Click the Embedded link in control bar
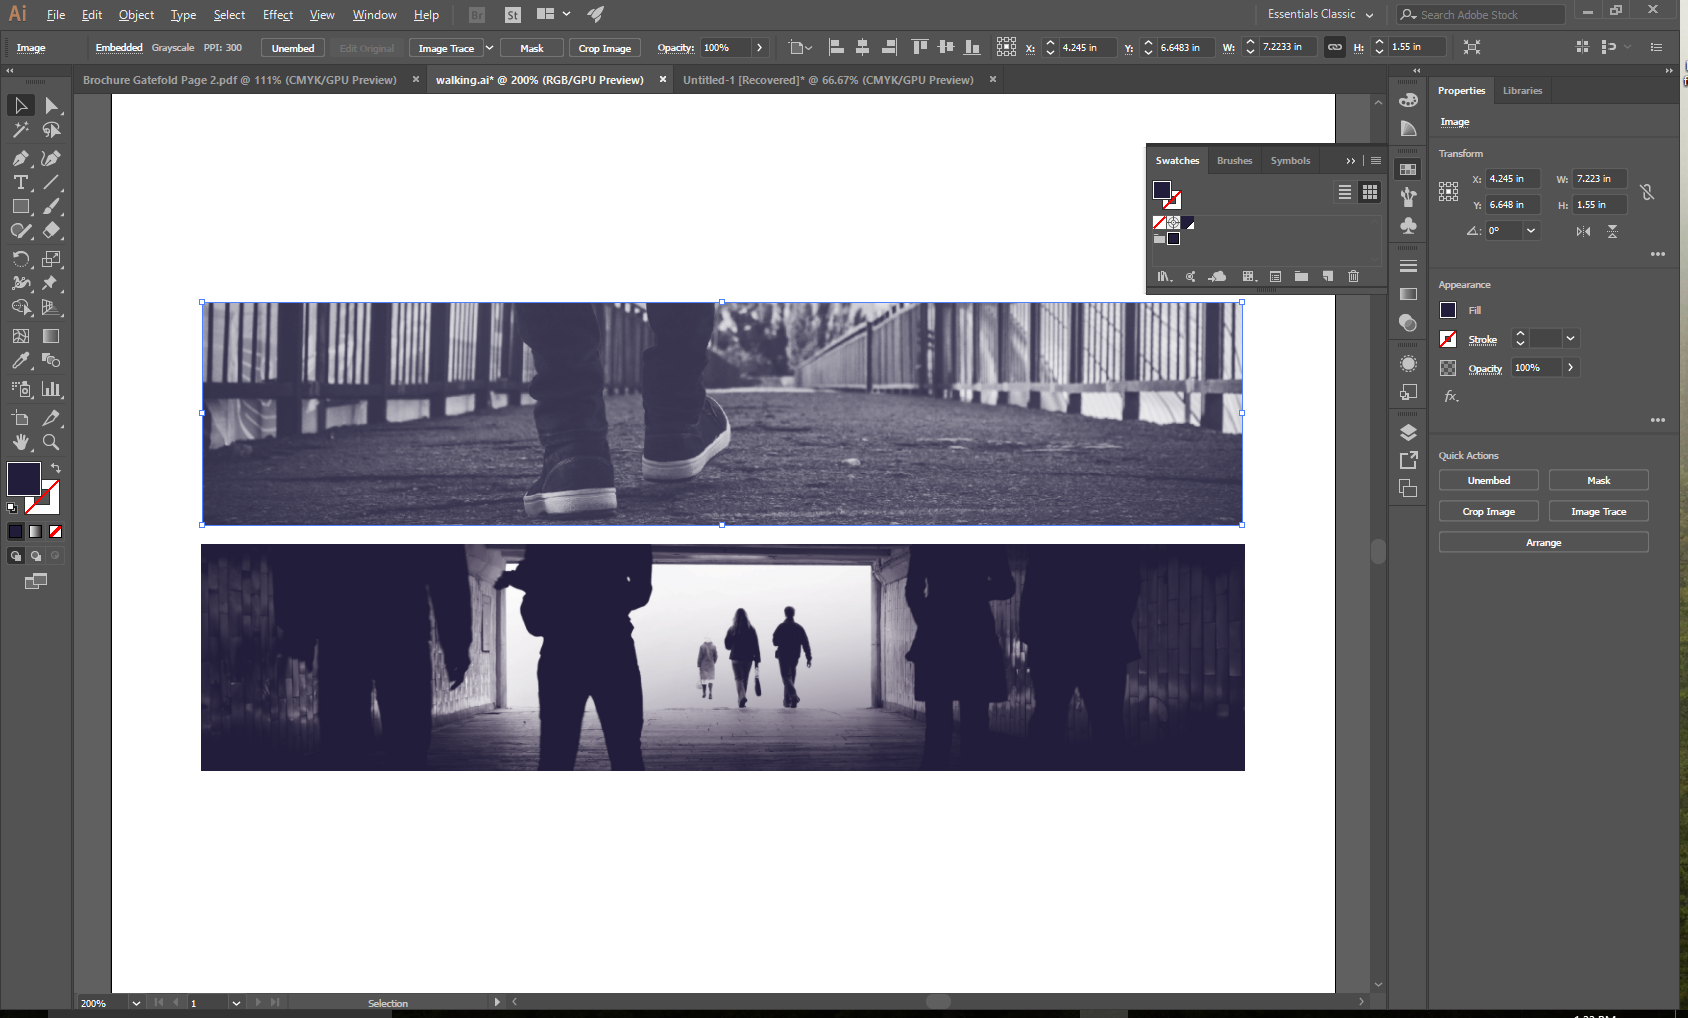 119,47
